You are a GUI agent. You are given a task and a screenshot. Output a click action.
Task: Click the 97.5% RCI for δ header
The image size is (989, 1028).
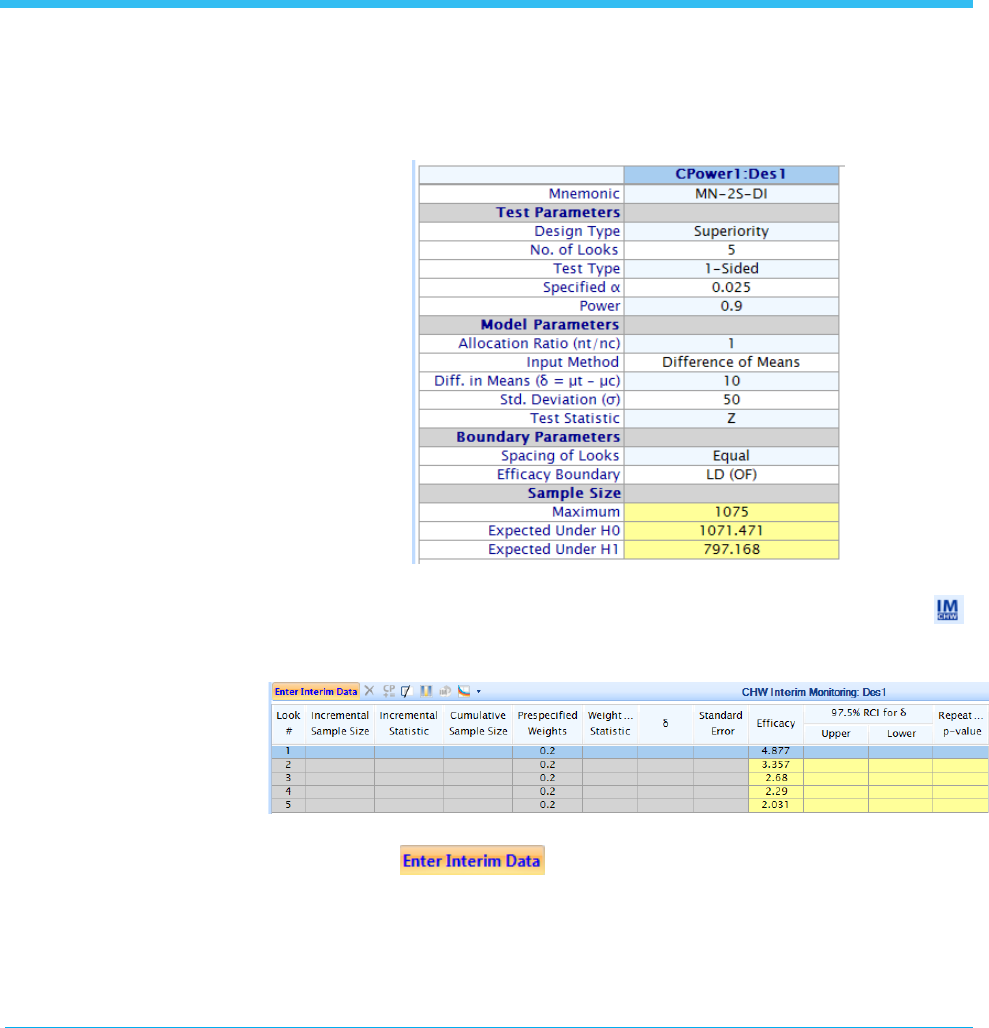tap(868, 713)
